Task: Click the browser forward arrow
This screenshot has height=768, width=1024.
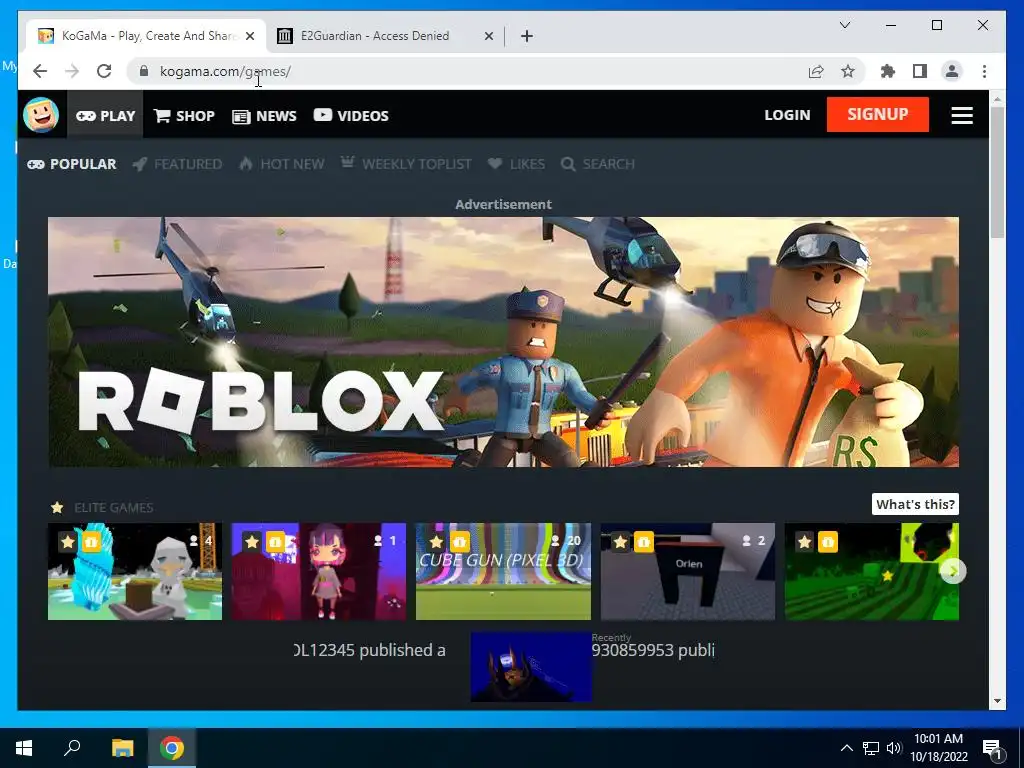Action: 72,71
